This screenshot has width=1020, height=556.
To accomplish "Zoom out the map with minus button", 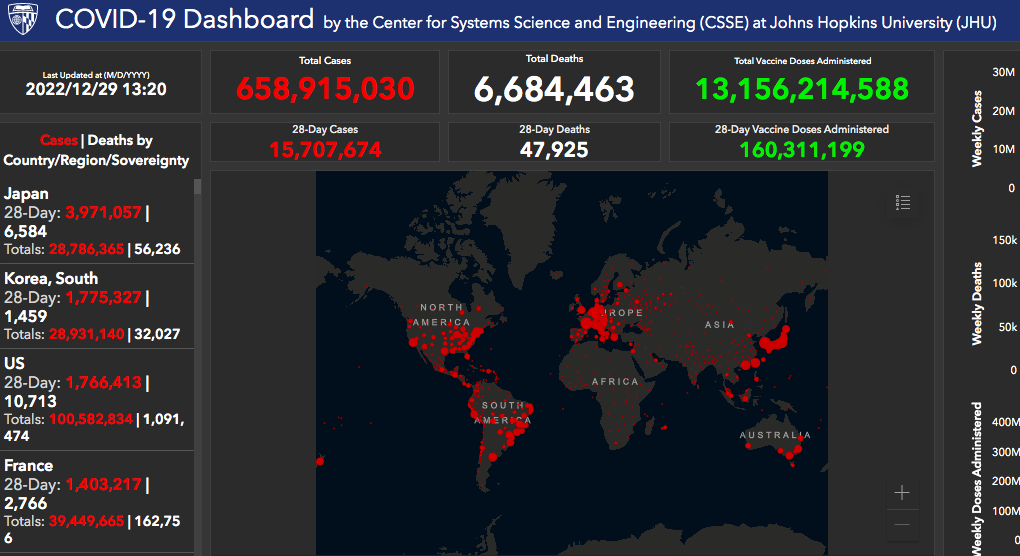I will coord(902,524).
